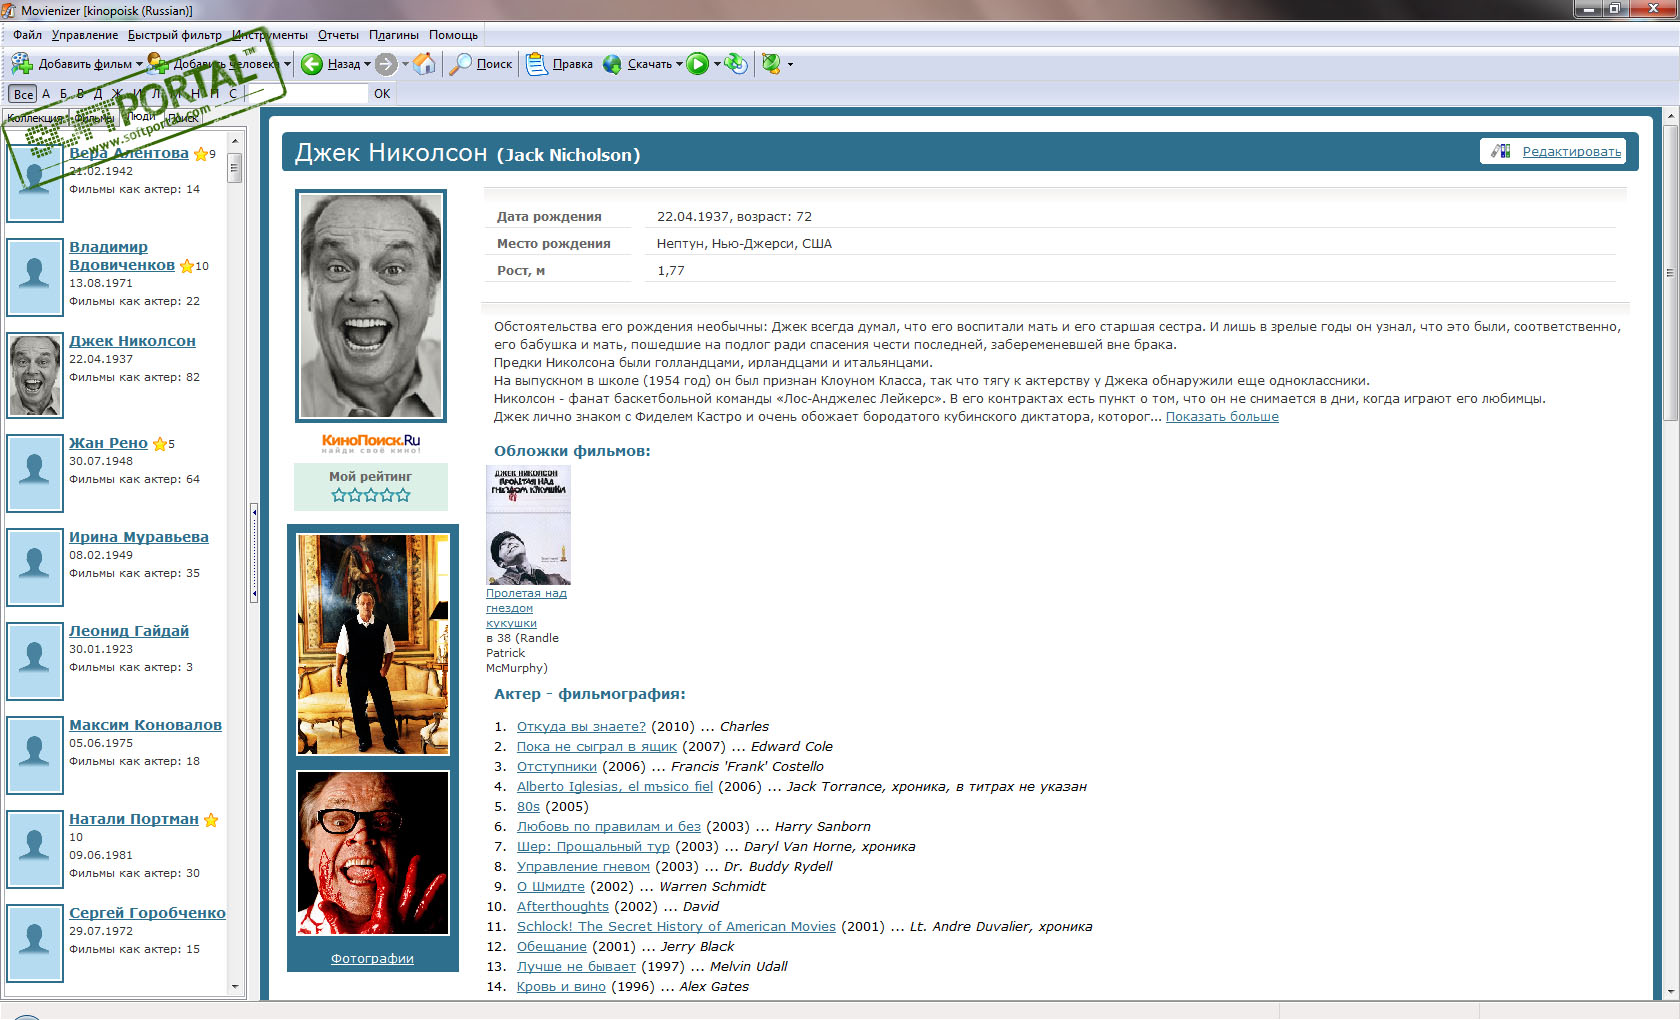Click Ирина Муравьева placeholder avatar icon

click(x=35, y=566)
